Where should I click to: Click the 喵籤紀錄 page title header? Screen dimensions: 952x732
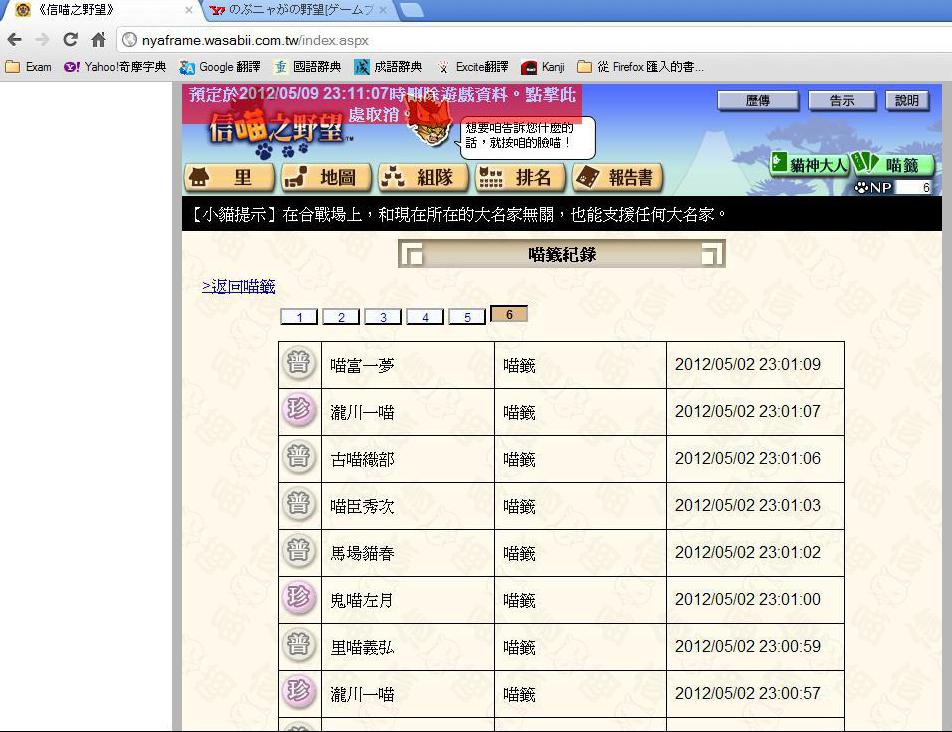tap(562, 254)
